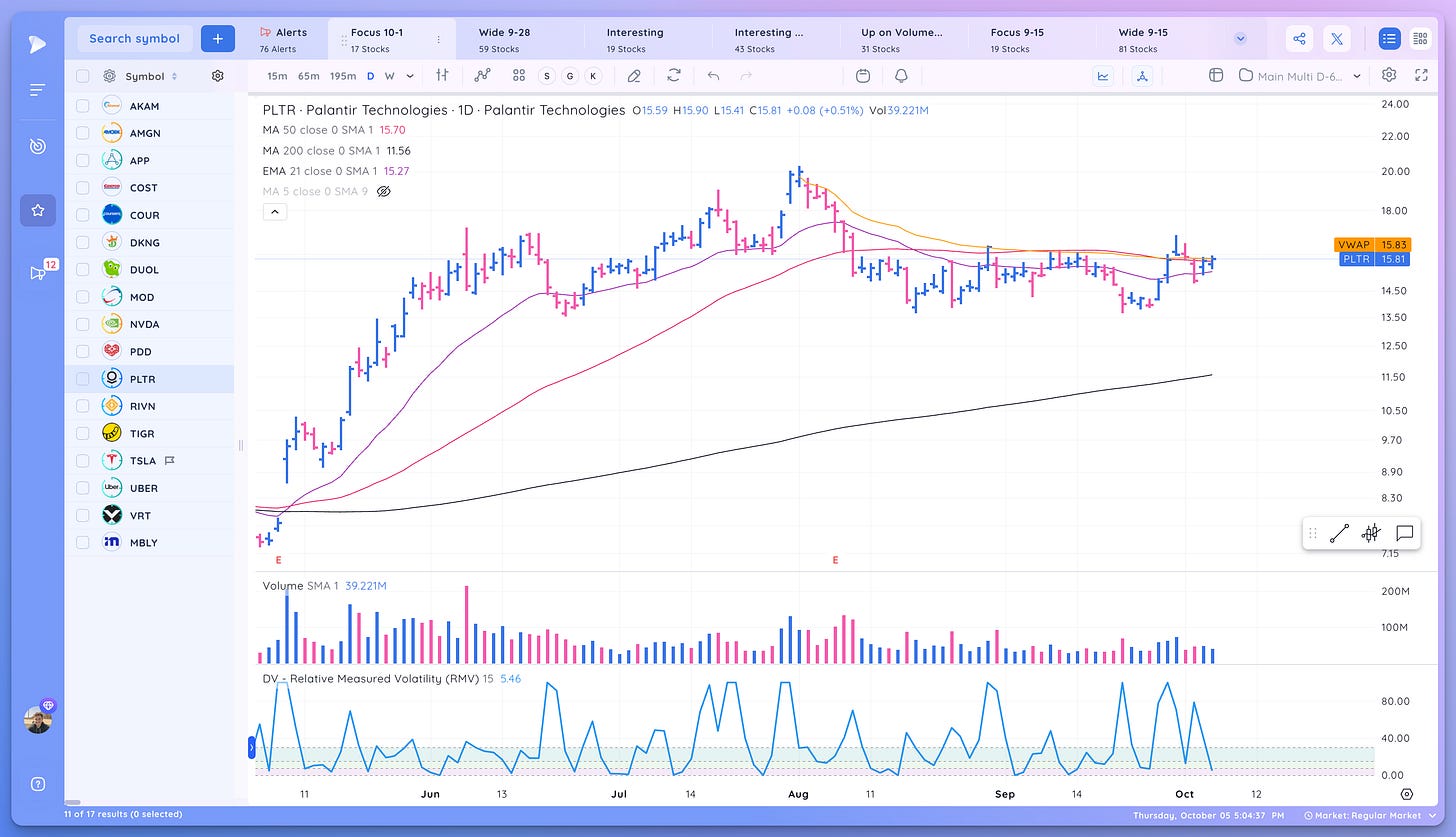This screenshot has width=1456, height=837.
Task: Open the four-squares templates icon
Action: click(x=518, y=75)
